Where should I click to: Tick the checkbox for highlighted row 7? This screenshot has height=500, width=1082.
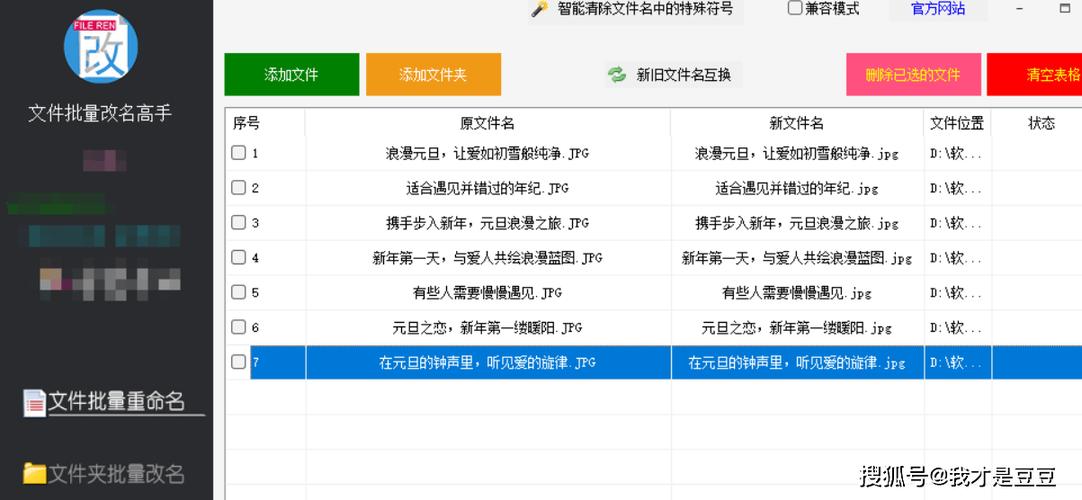(238, 362)
